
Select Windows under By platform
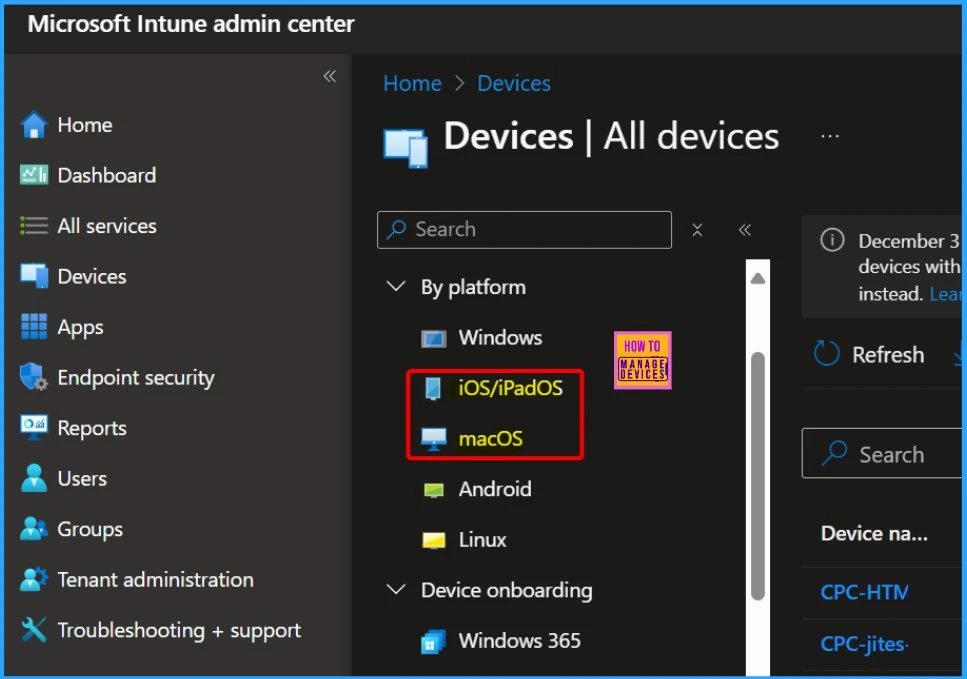click(x=500, y=337)
